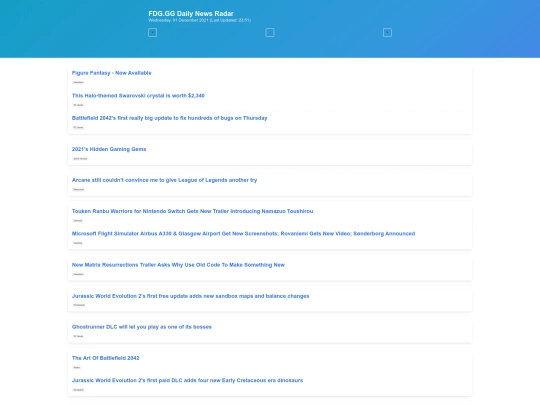540x405 pixels.
Task: Open Jurassic World Evolution 2 paid DLC article
Action: pos(187,381)
